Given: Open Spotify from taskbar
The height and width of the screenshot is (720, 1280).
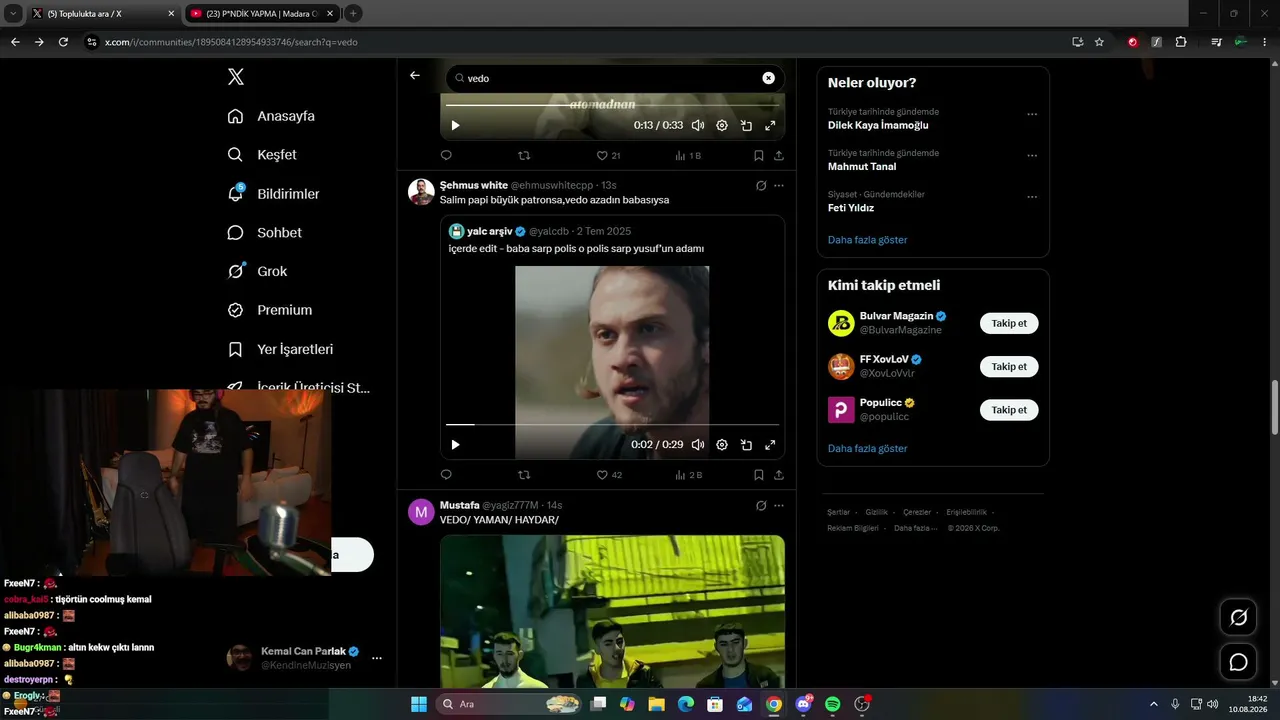Looking at the screenshot, I should coord(833,704).
